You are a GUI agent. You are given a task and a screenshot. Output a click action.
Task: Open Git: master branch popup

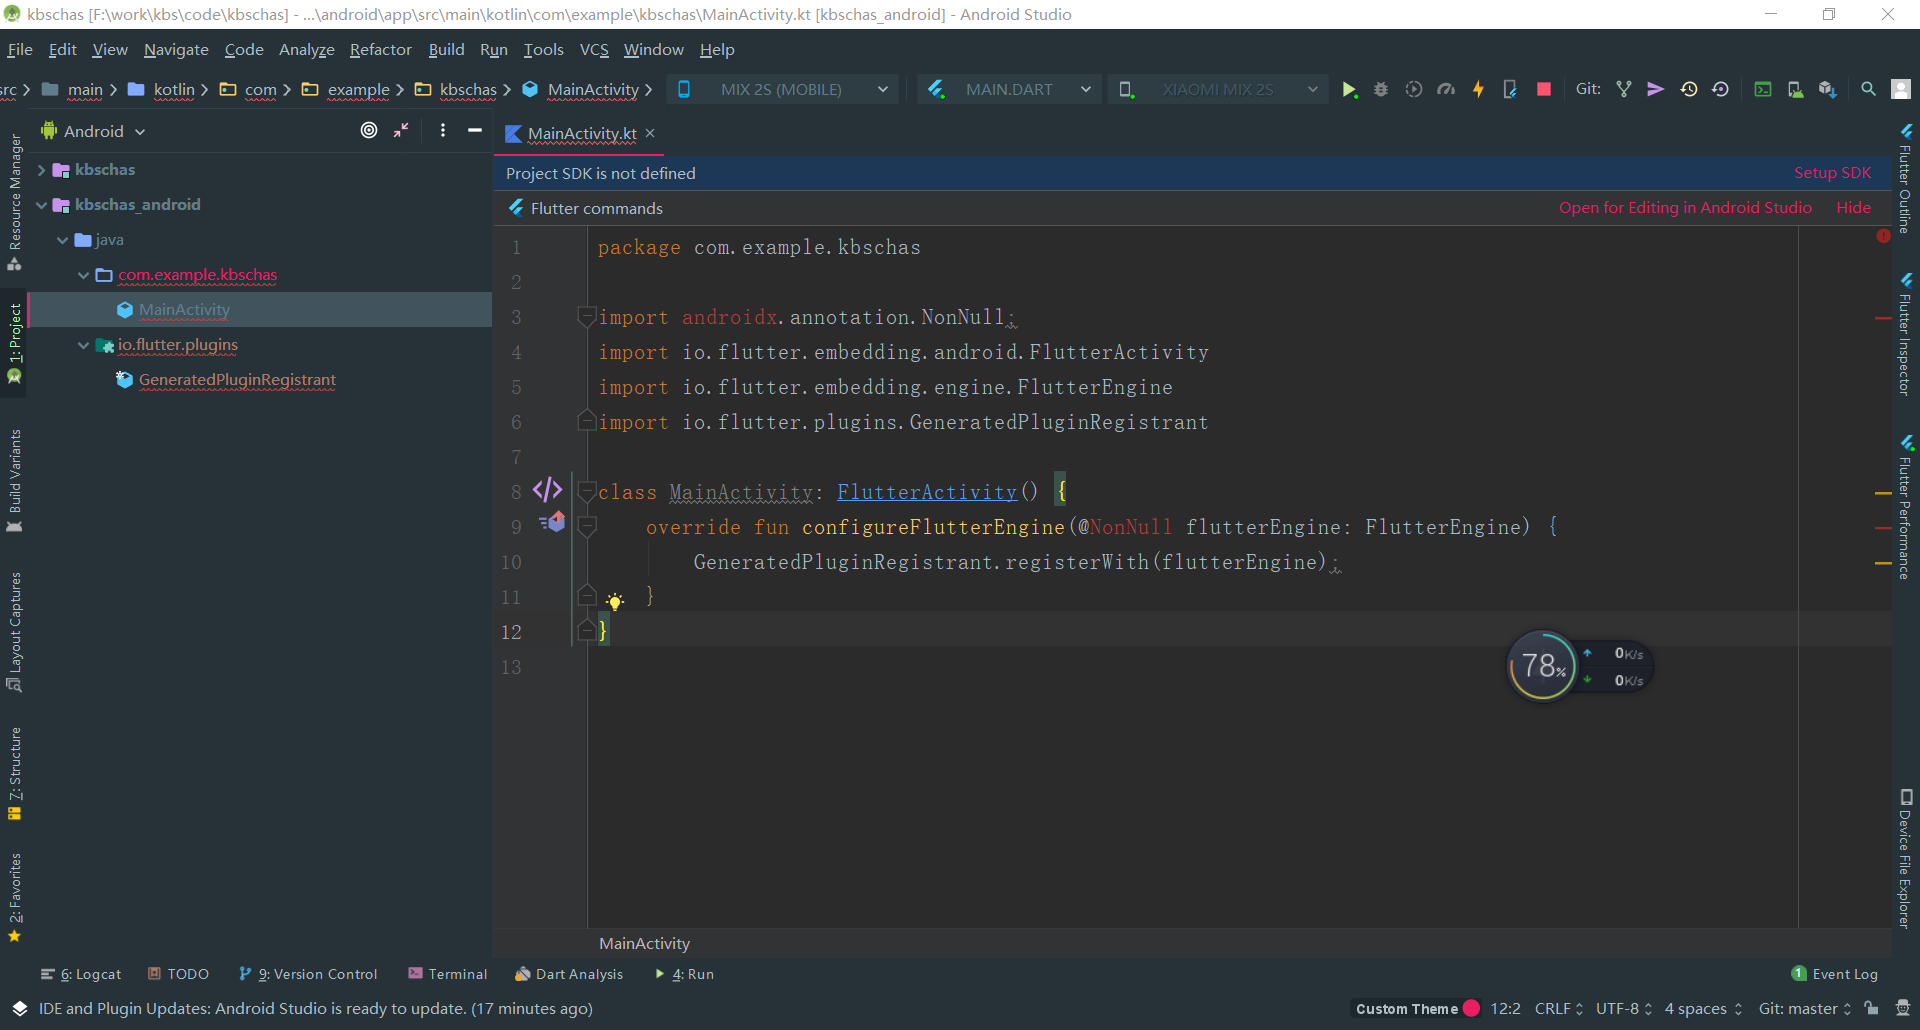[x=1805, y=1008]
